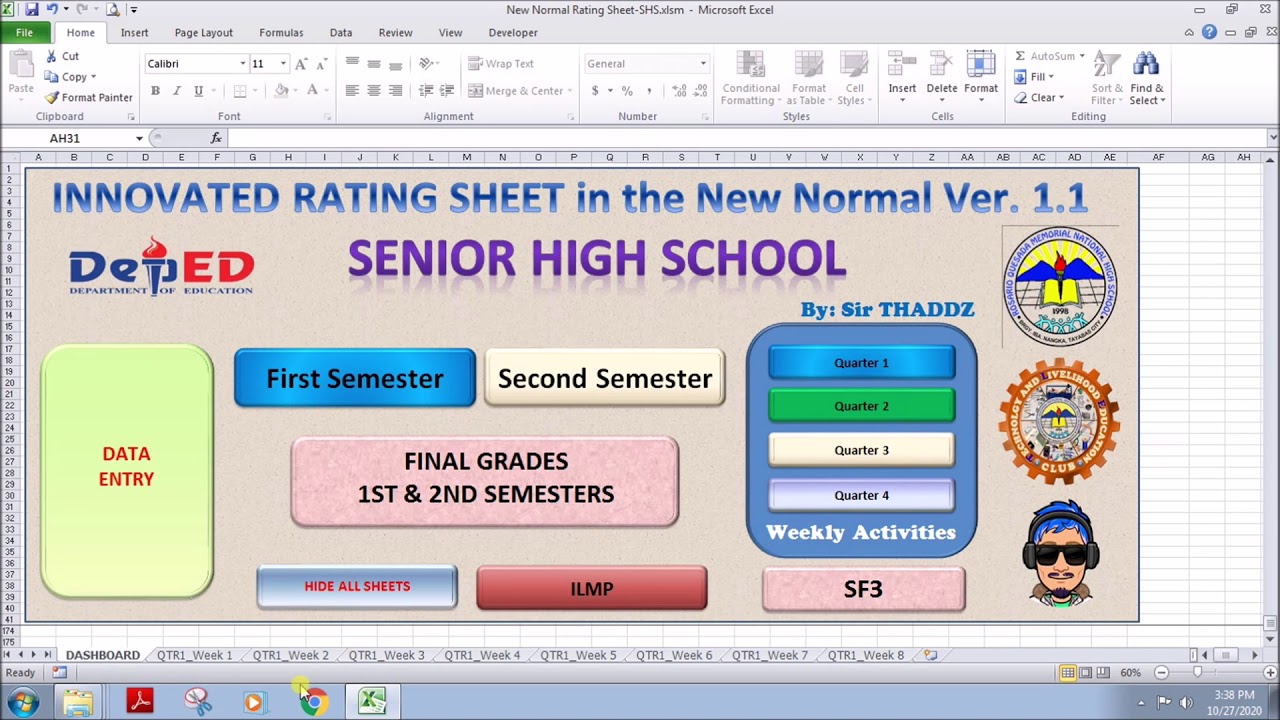This screenshot has height=720, width=1280.
Task: Toggle Bold formatting
Action: (x=155, y=91)
